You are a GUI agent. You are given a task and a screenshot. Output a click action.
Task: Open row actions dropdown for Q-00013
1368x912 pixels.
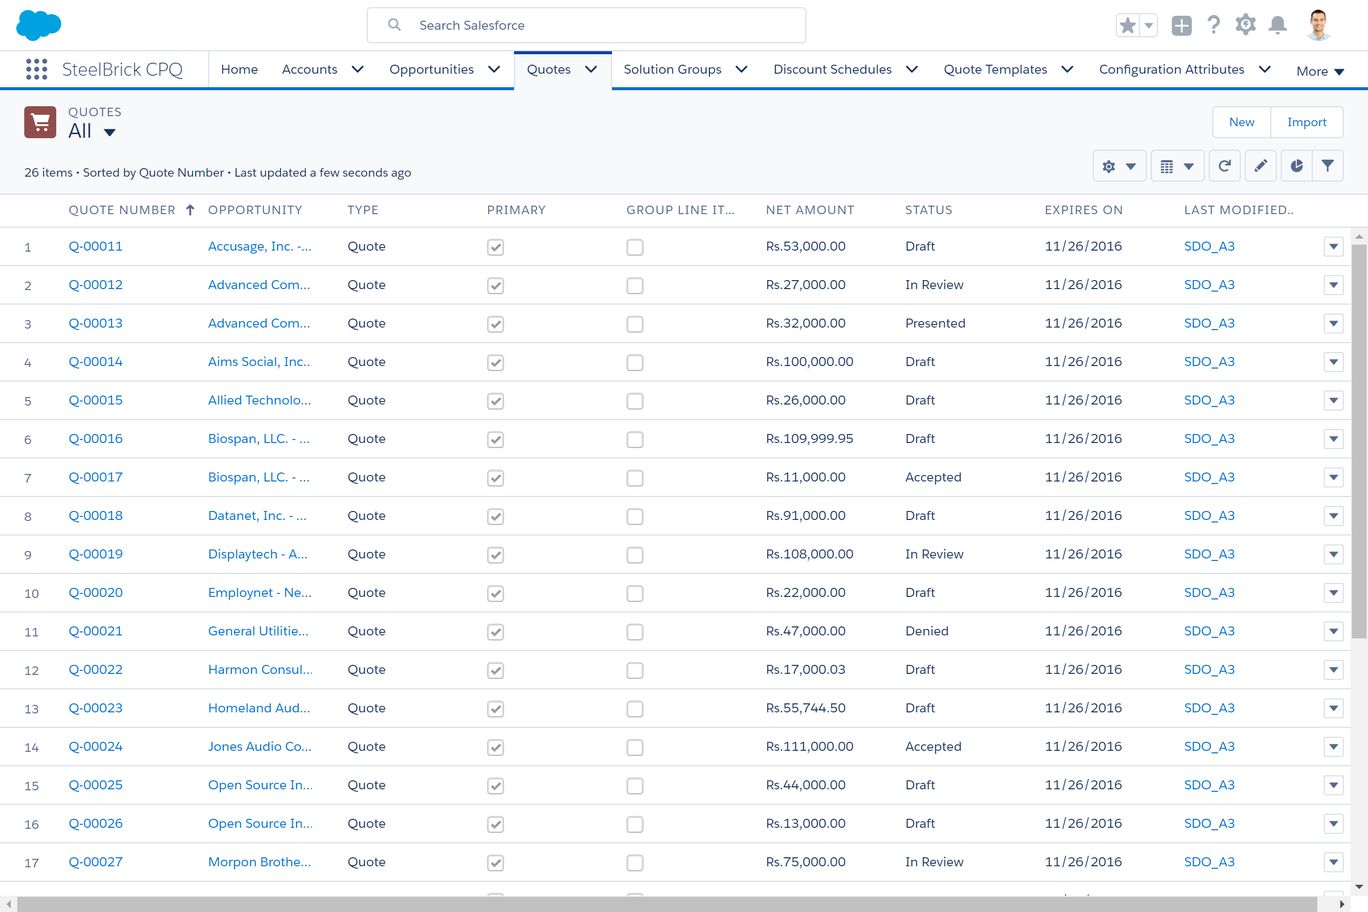(x=1333, y=324)
